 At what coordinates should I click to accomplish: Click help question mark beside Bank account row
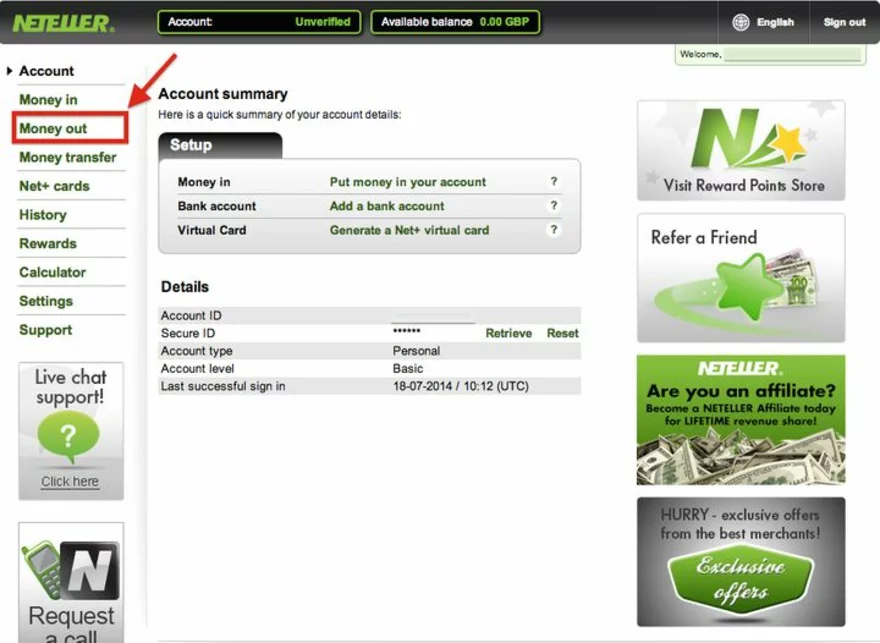(553, 206)
